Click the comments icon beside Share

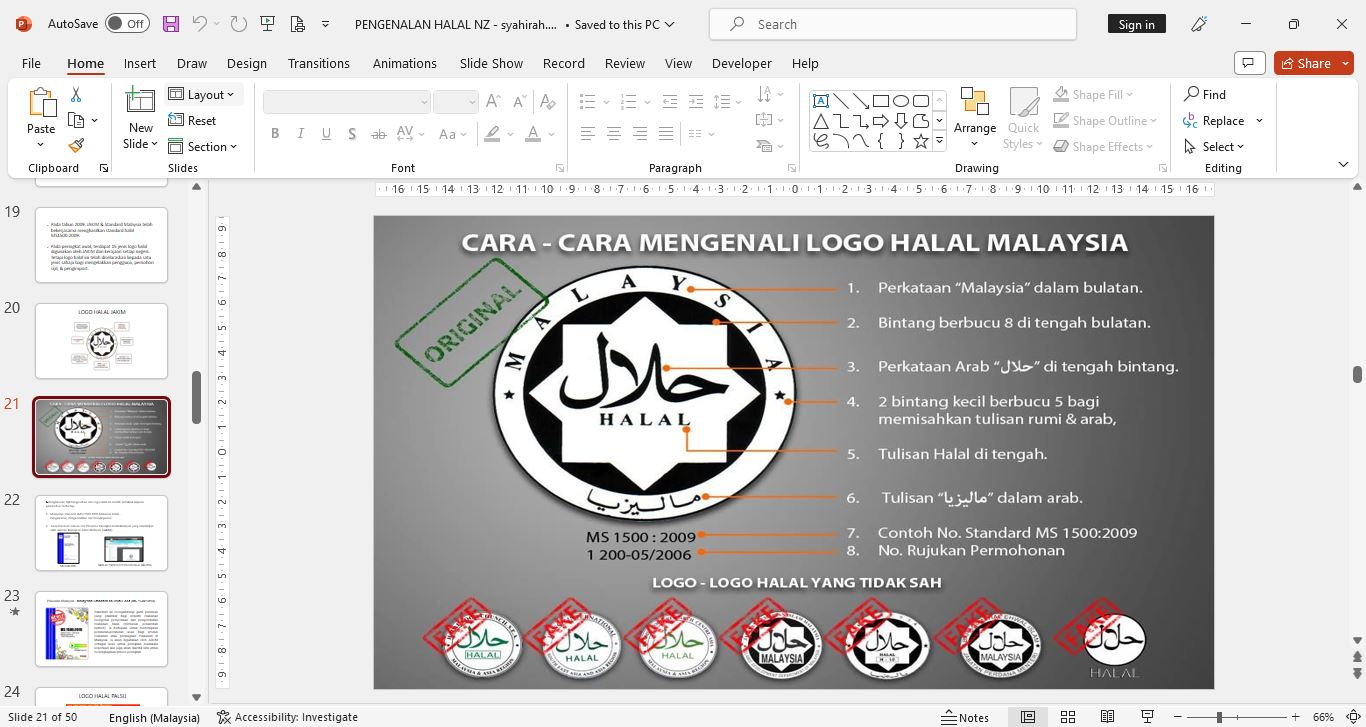1248,63
